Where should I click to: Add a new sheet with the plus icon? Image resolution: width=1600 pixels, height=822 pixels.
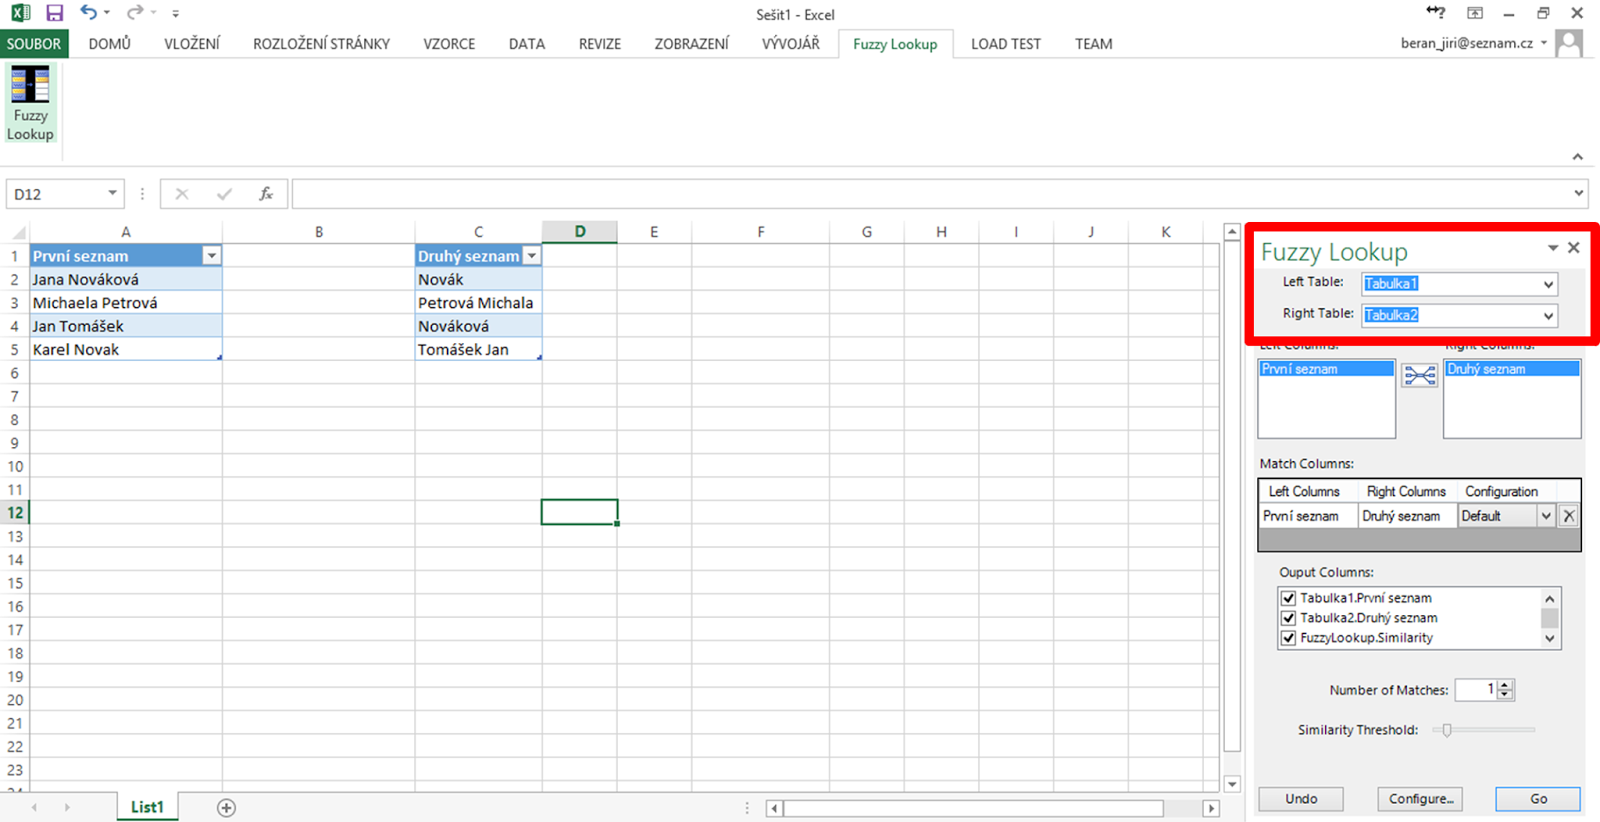tap(226, 808)
